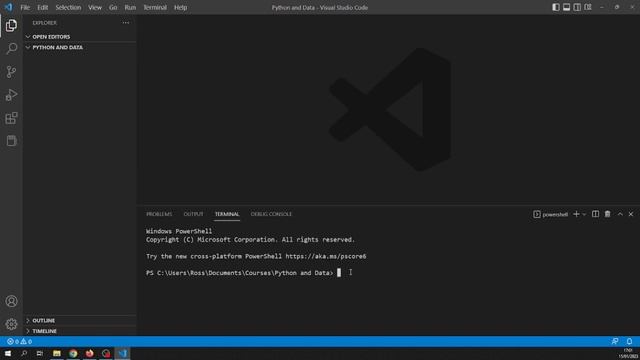
Task: Expand the Outline section
Action: point(80,320)
